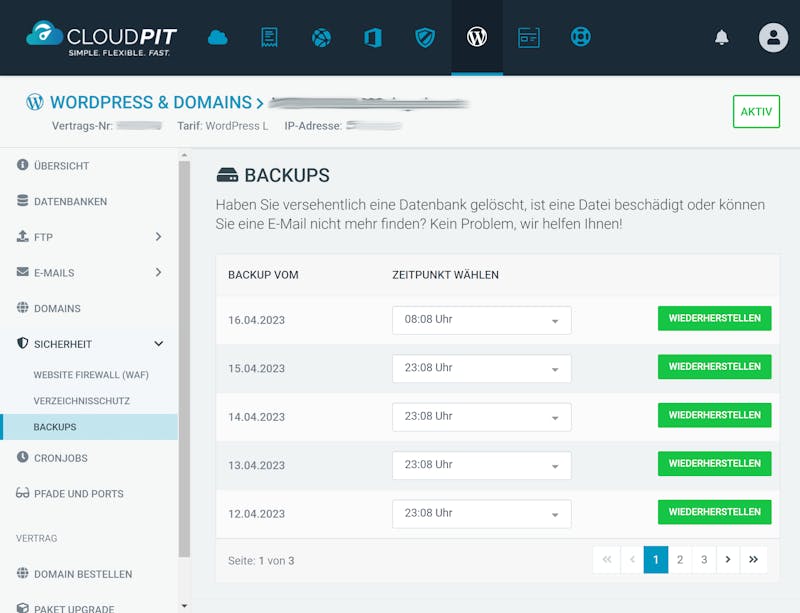
Task: Open the shield security icon in header
Action: point(425,37)
